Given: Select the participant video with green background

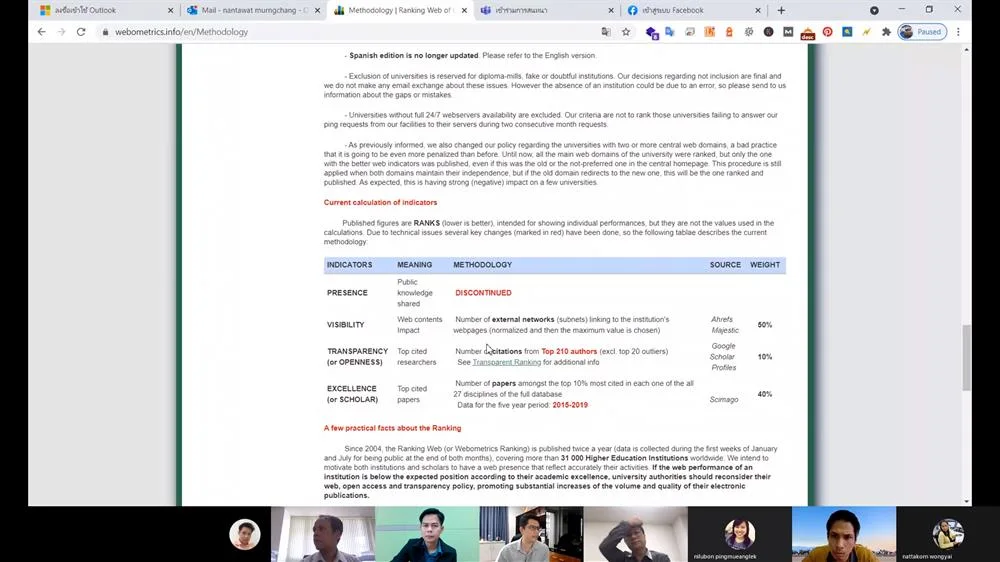Looking at the screenshot, I should tap(427, 535).
